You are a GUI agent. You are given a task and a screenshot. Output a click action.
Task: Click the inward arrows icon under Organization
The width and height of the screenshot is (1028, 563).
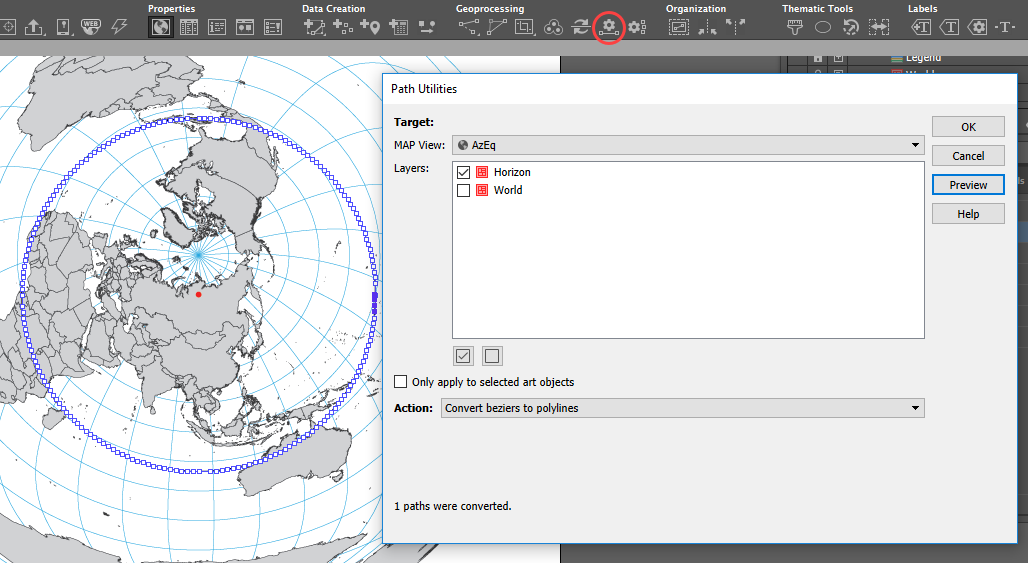coord(707,27)
